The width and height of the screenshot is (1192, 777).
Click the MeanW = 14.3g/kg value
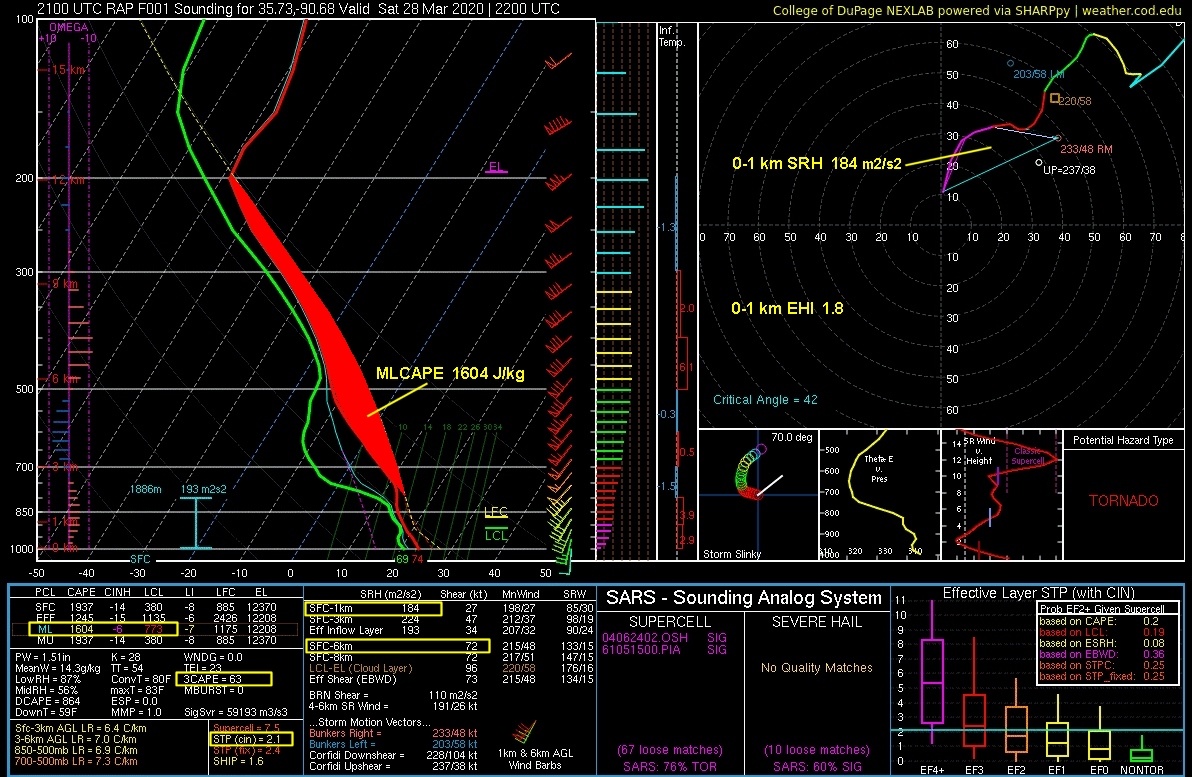[x=57, y=668]
